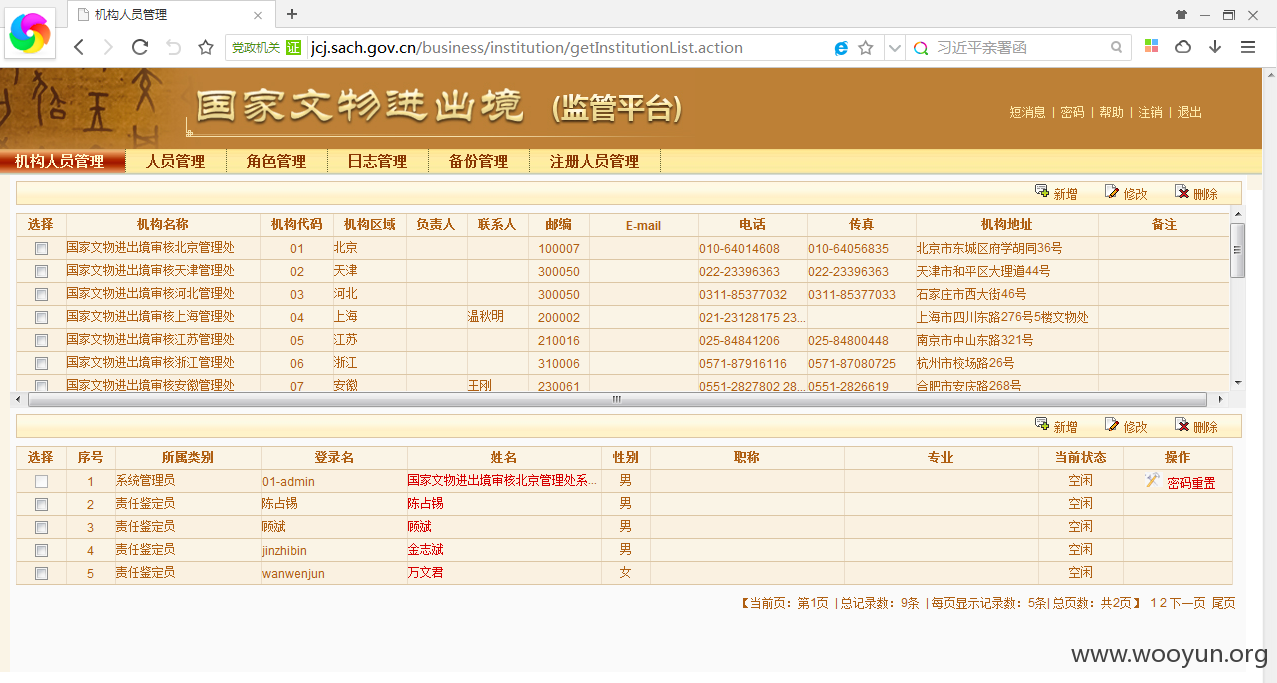
Task: Open downloads with the arrow icon
Action: 1215,47
